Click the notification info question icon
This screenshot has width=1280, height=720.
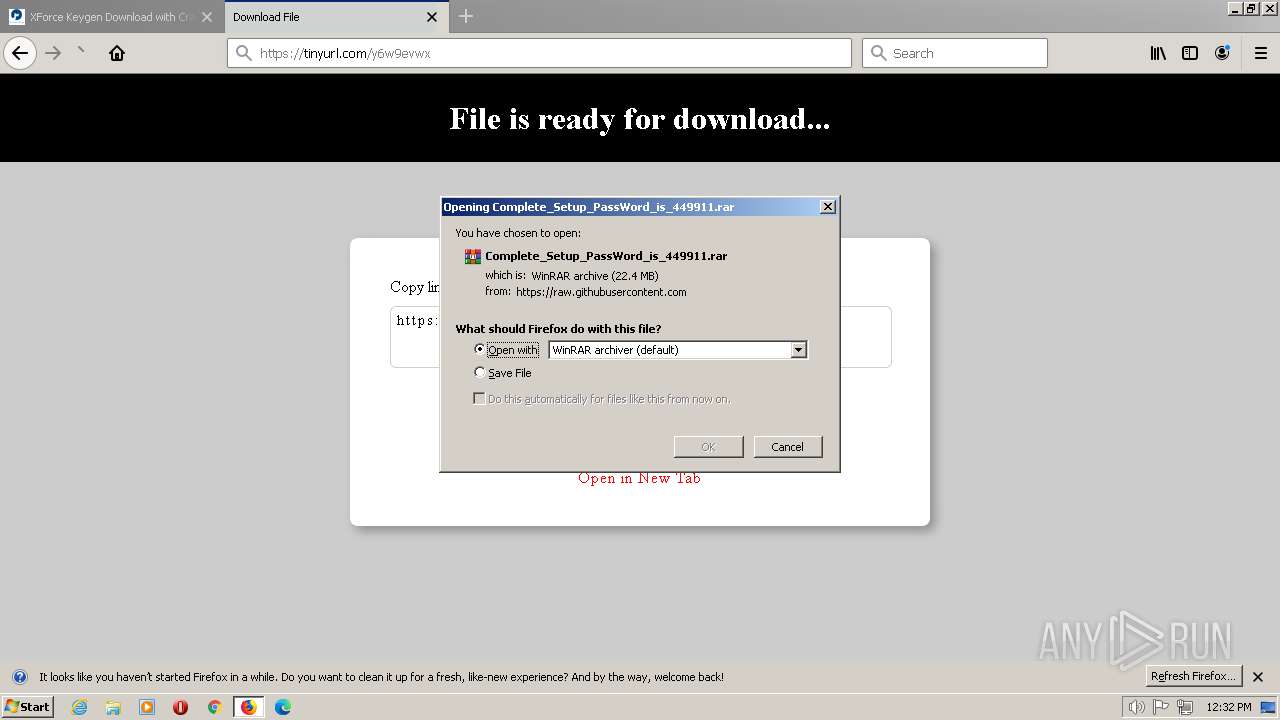(x=20, y=677)
